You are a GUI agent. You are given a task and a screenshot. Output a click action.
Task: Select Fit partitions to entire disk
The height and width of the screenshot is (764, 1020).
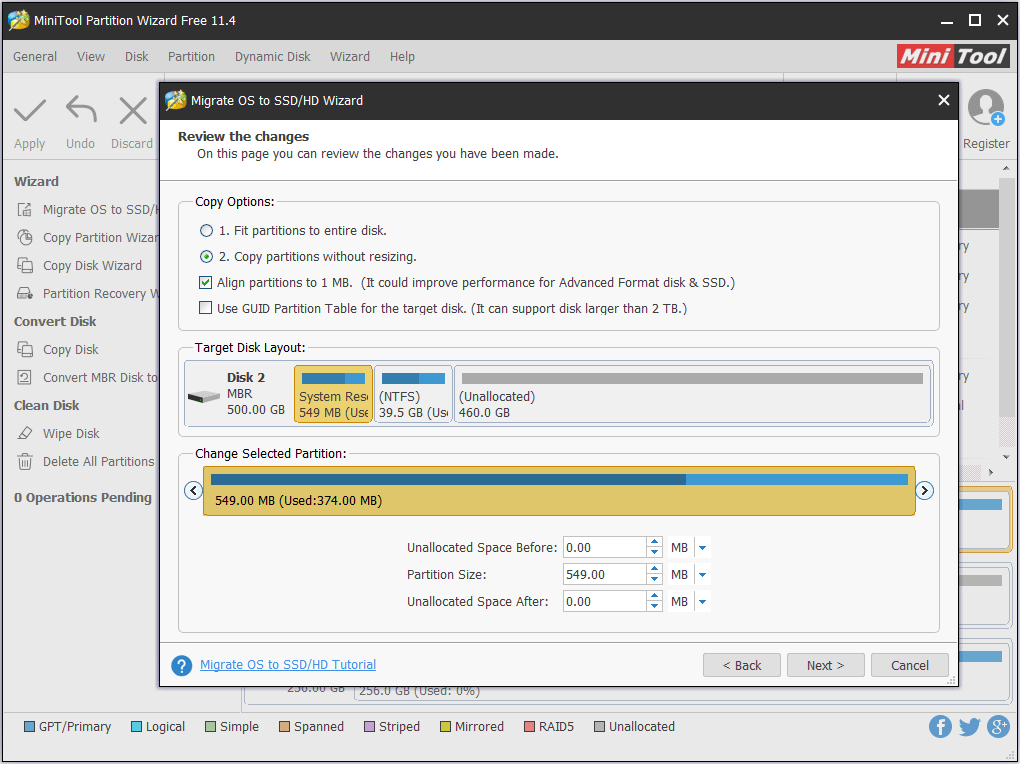[207, 231]
